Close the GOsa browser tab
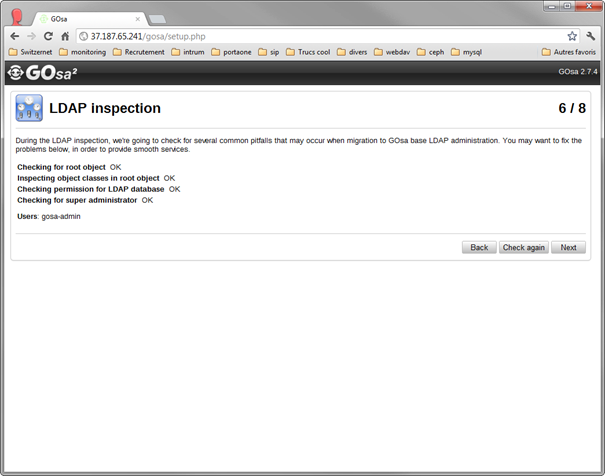This screenshot has height=476, width=605. point(137,19)
